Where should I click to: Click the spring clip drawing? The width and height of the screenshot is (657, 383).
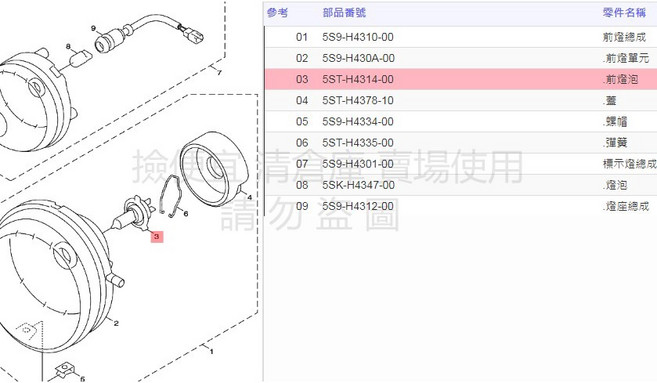[x=170, y=196]
